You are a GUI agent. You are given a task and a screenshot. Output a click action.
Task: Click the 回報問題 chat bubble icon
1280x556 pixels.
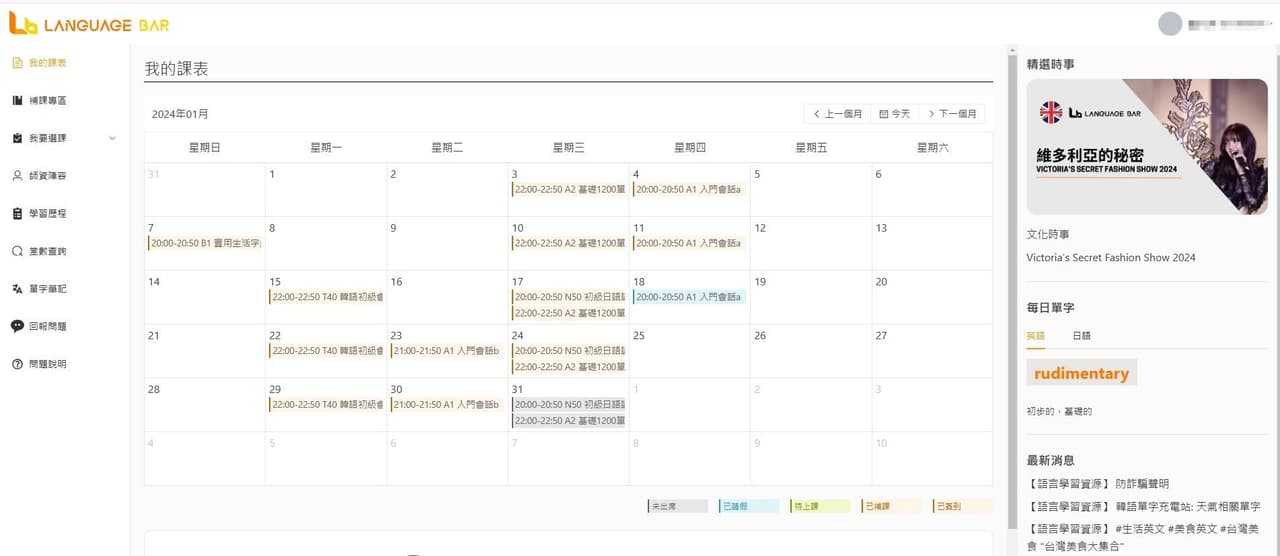[x=17, y=326]
